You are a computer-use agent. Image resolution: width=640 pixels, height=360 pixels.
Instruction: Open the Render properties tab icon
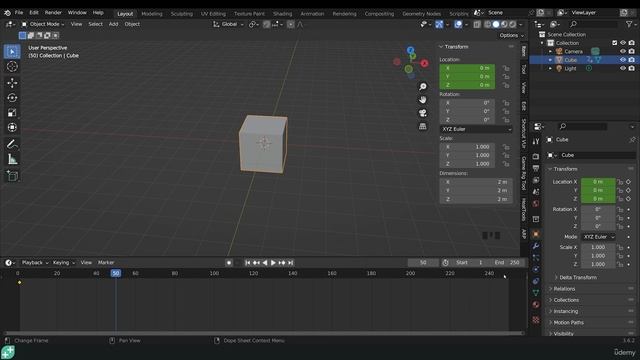[x=536, y=157]
